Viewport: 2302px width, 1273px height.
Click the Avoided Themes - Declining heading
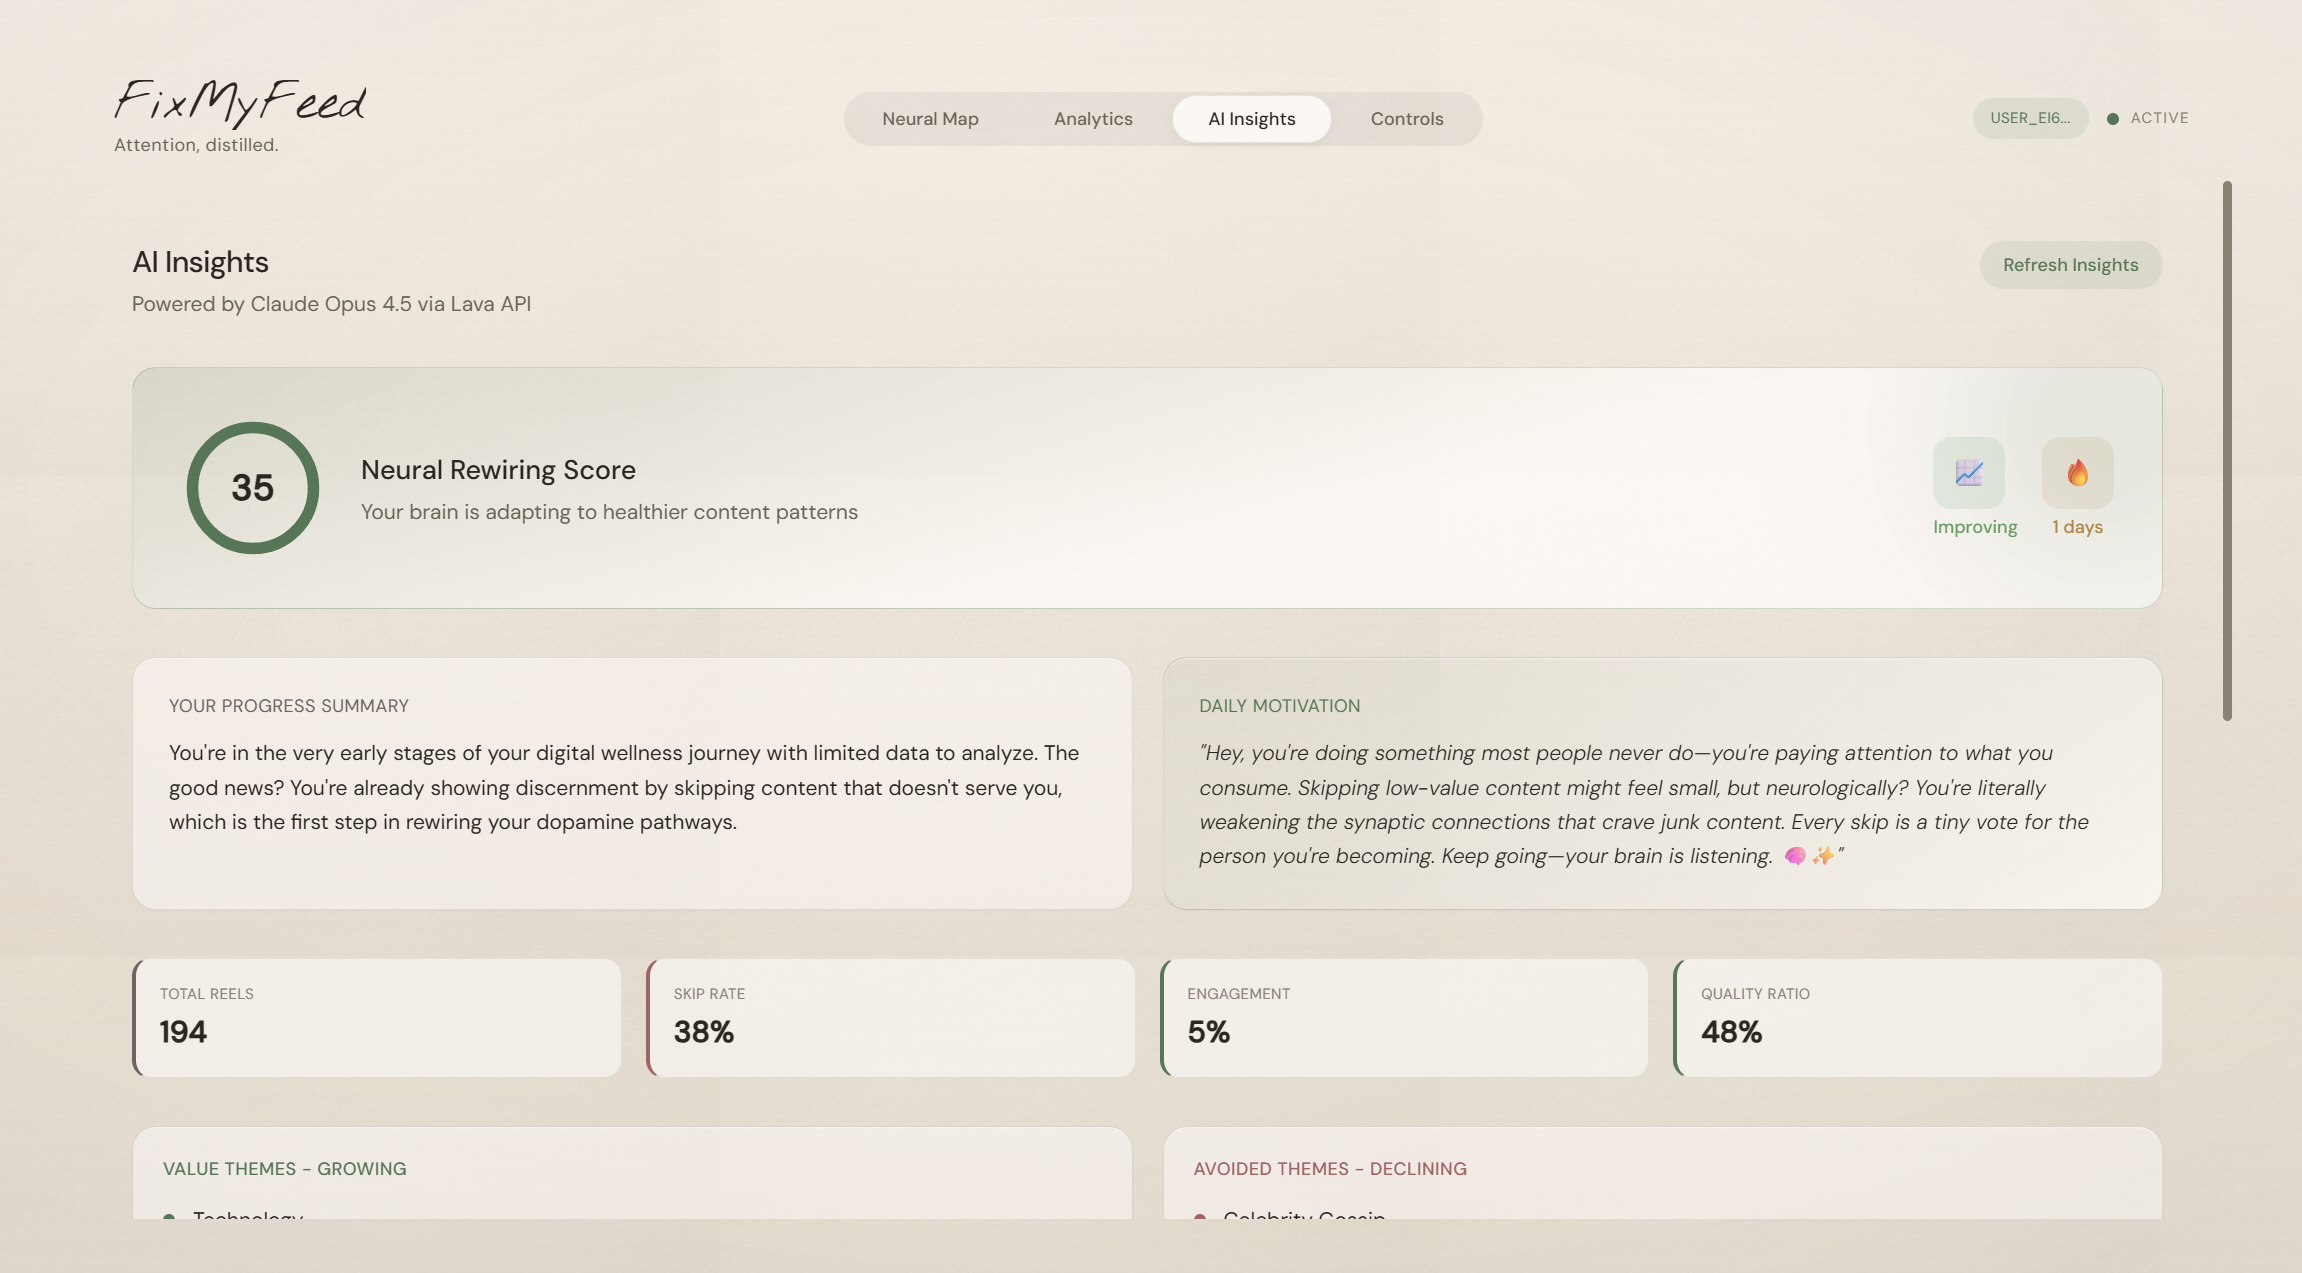click(1330, 1169)
